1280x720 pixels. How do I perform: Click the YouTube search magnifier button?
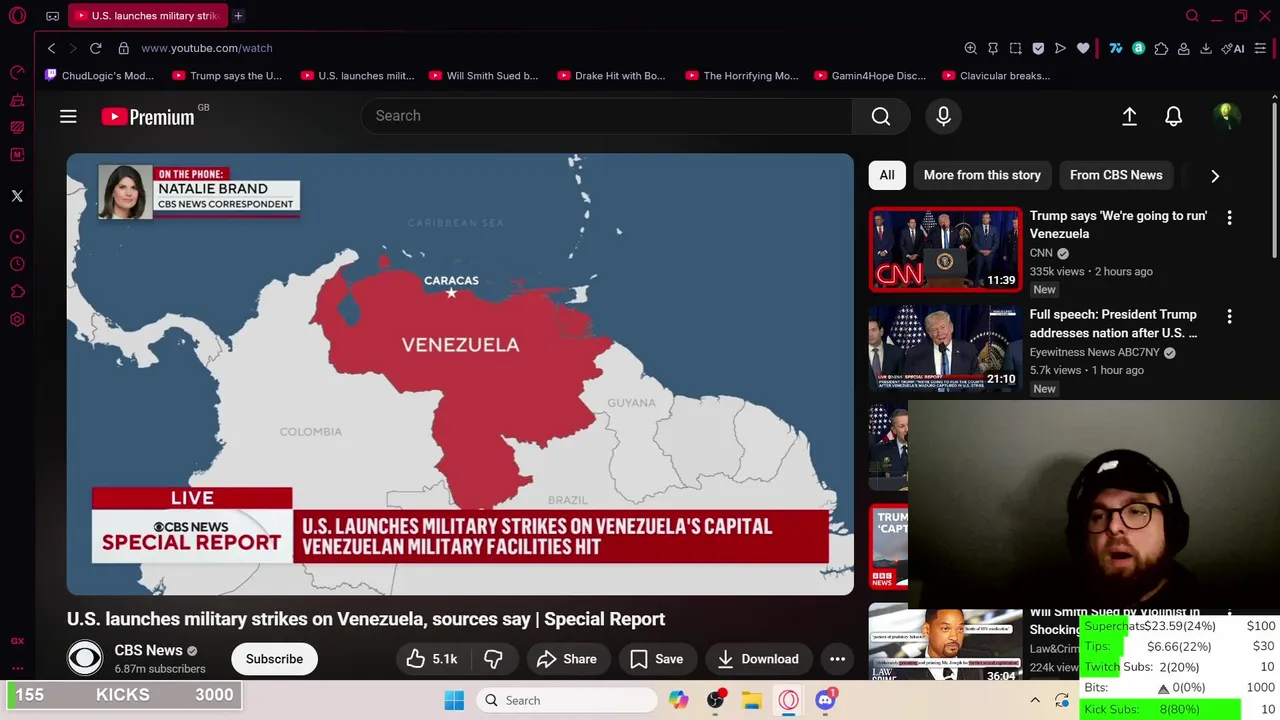pyautogui.click(x=881, y=116)
